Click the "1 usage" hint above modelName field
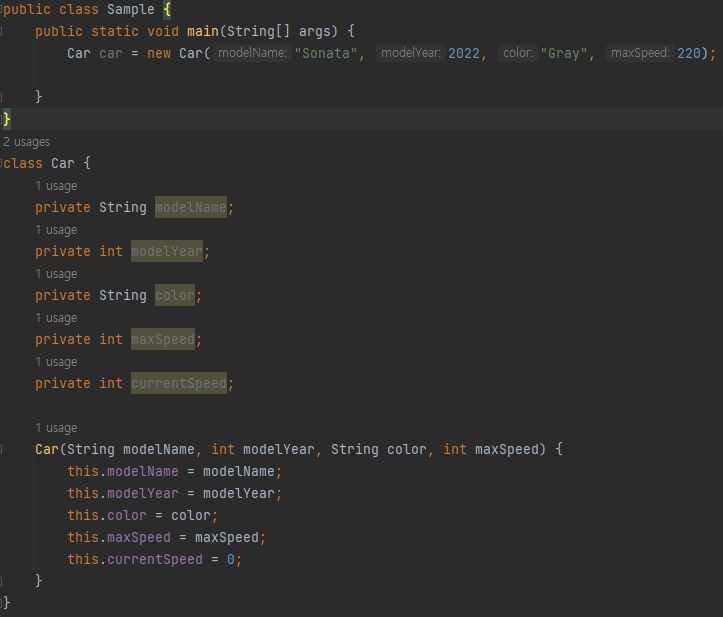723x617 pixels. pos(56,186)
